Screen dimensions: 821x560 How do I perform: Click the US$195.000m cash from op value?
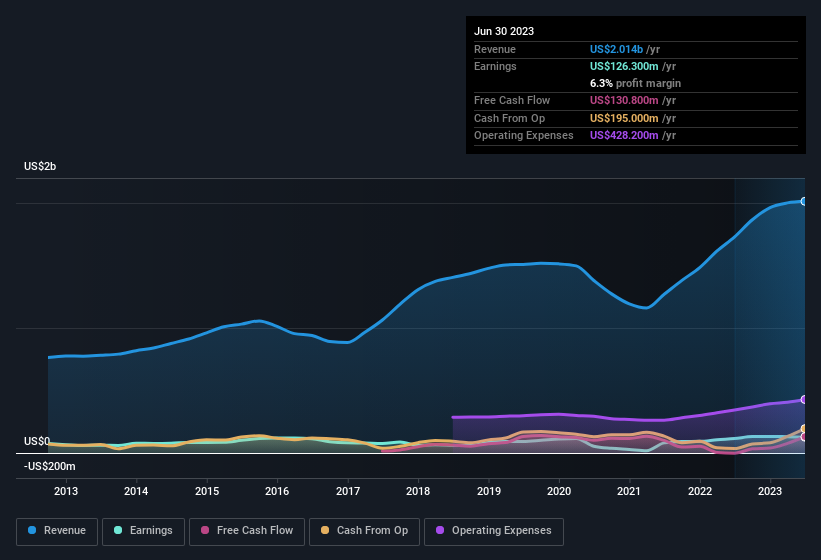coord(624,118)
